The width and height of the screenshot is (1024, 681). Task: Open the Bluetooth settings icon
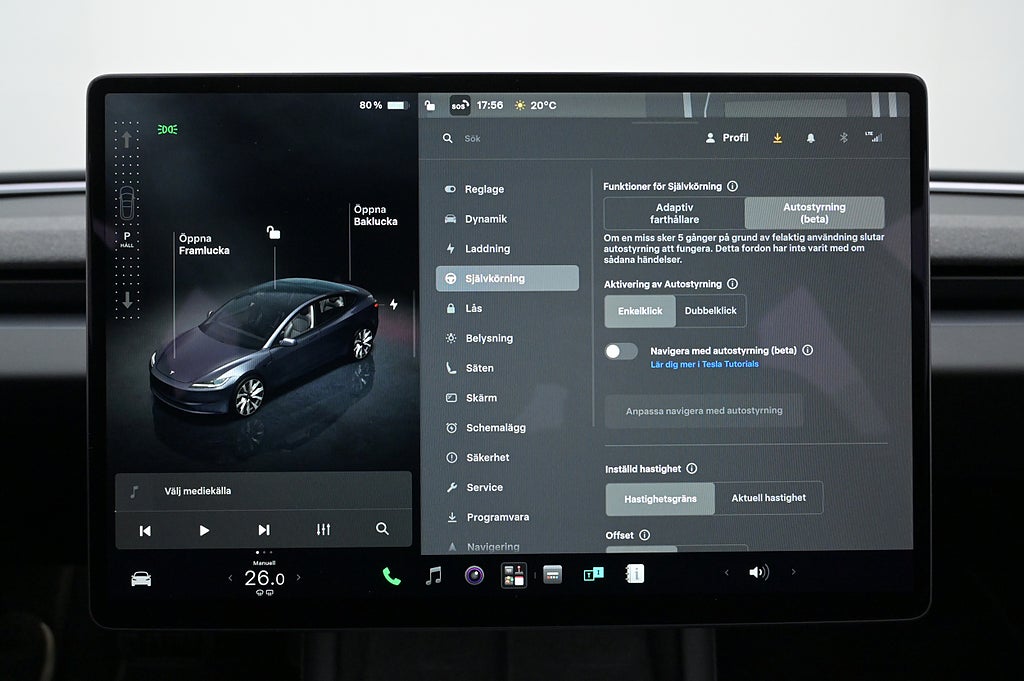click(x=843, y=138)
